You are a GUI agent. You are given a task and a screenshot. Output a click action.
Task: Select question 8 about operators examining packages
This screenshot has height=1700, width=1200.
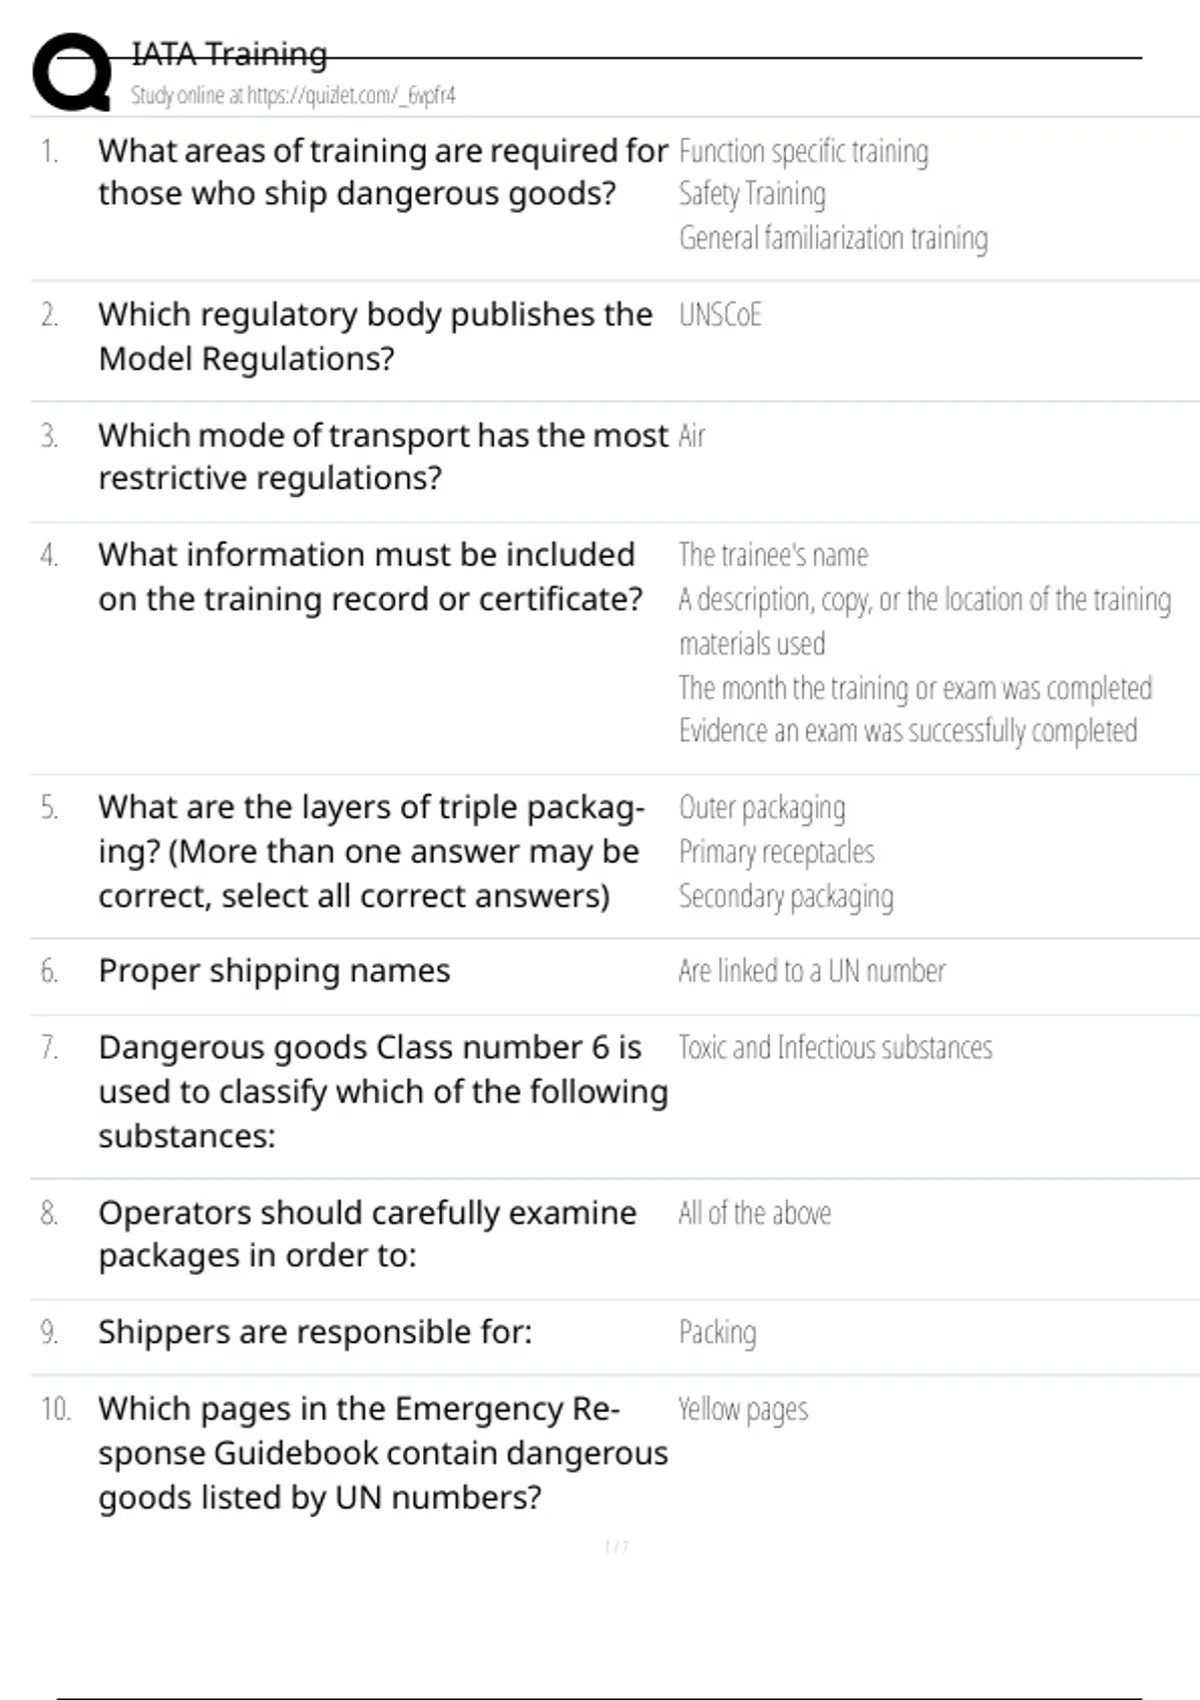pos(367,1234)
